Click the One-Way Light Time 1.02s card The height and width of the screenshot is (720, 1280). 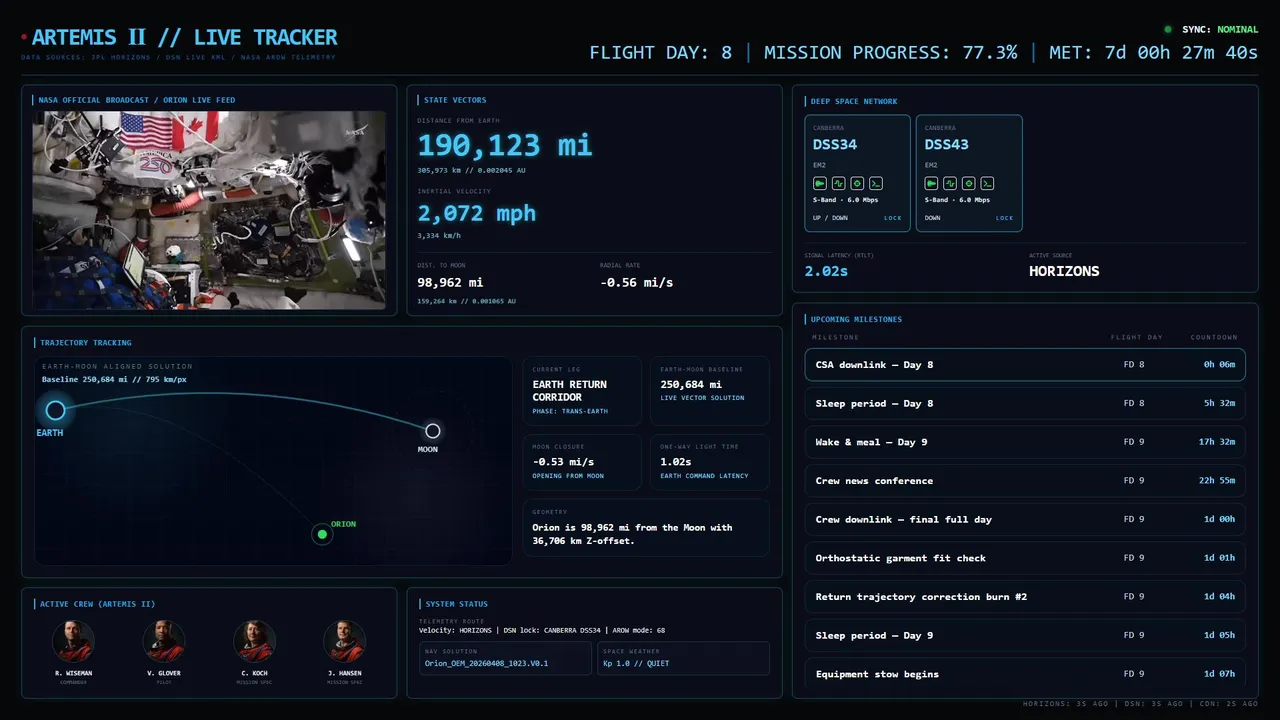click(710, 462)
